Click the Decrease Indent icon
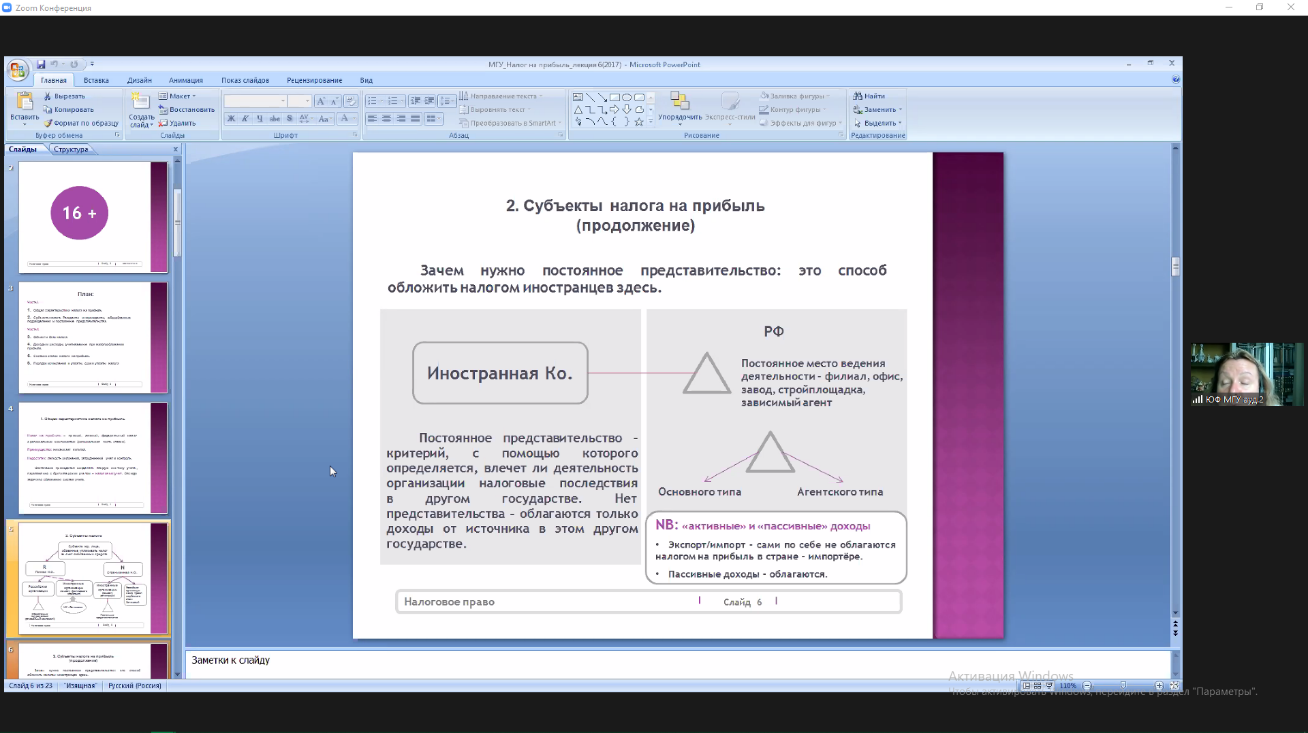Viewport: 1308px width, 733px height. click(415, 101)
